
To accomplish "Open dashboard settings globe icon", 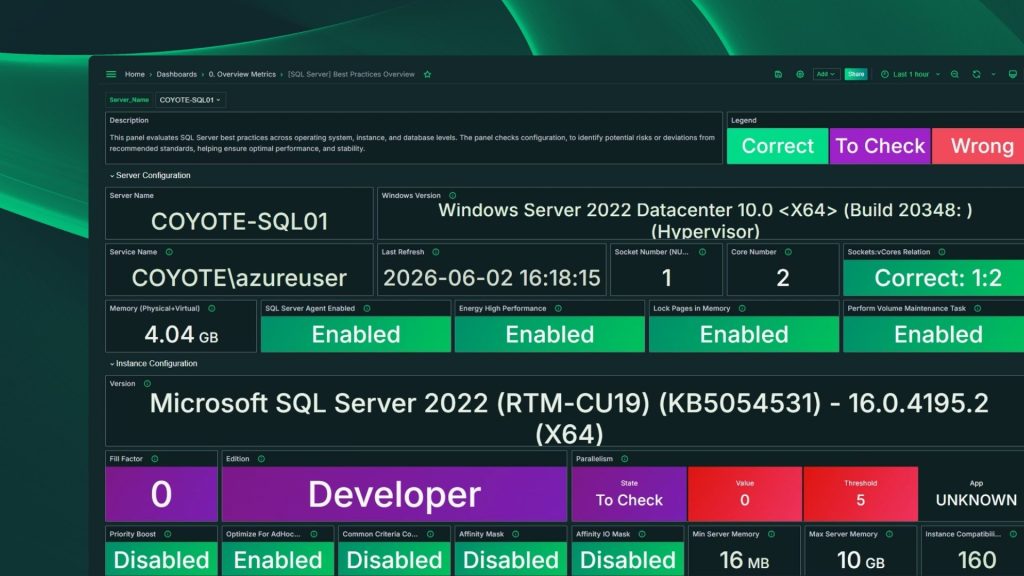I will pos(800,74).
